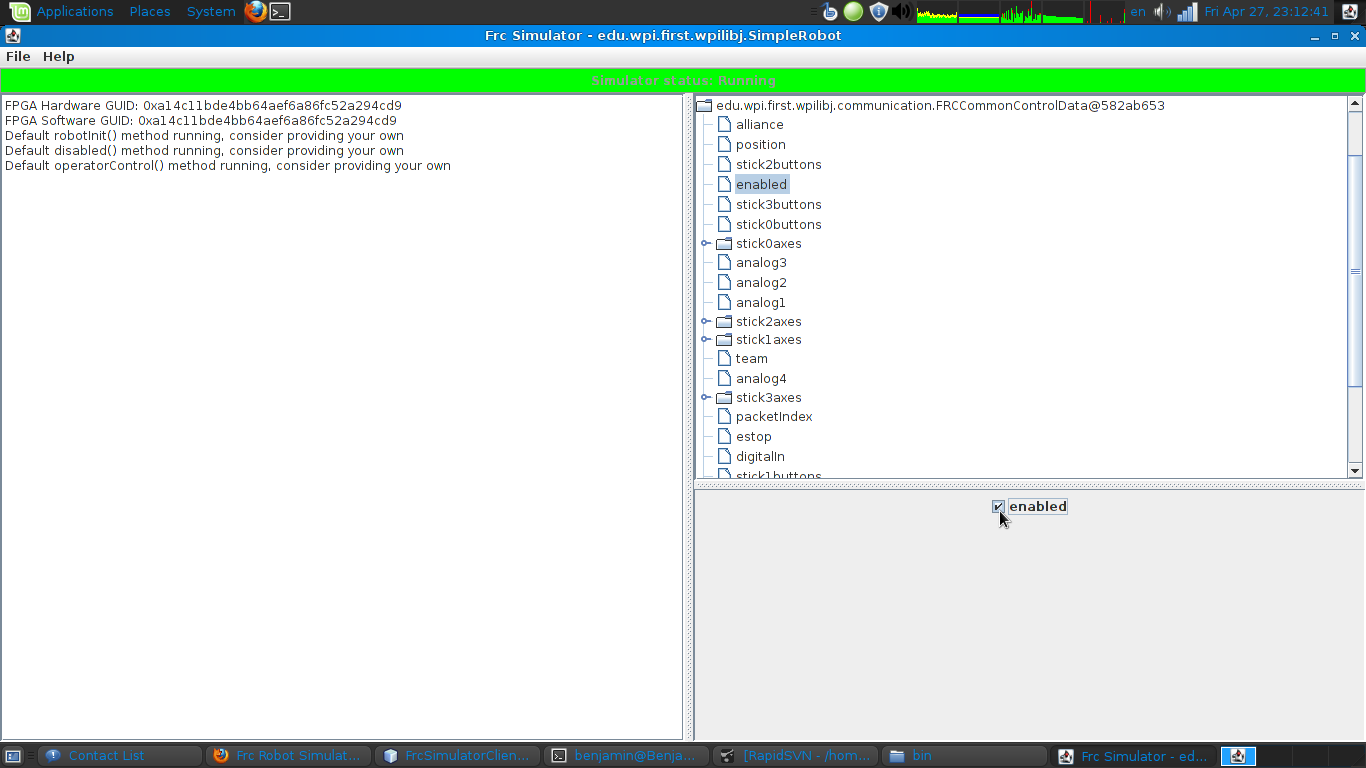The width and height of the screenshot is (1366, 768).
Task: Click the Firefox launcher icon in top panel
Action: [x=256, y=12]
